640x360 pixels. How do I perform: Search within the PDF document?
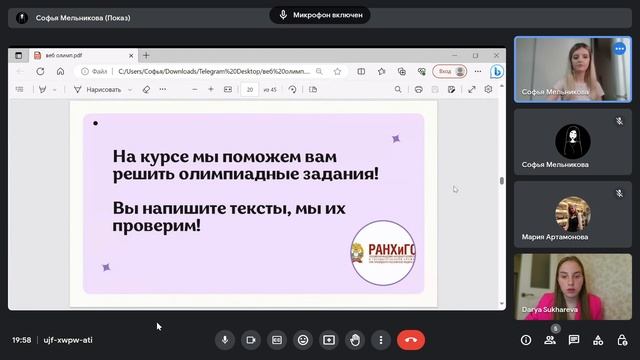(x=398, y=89)
